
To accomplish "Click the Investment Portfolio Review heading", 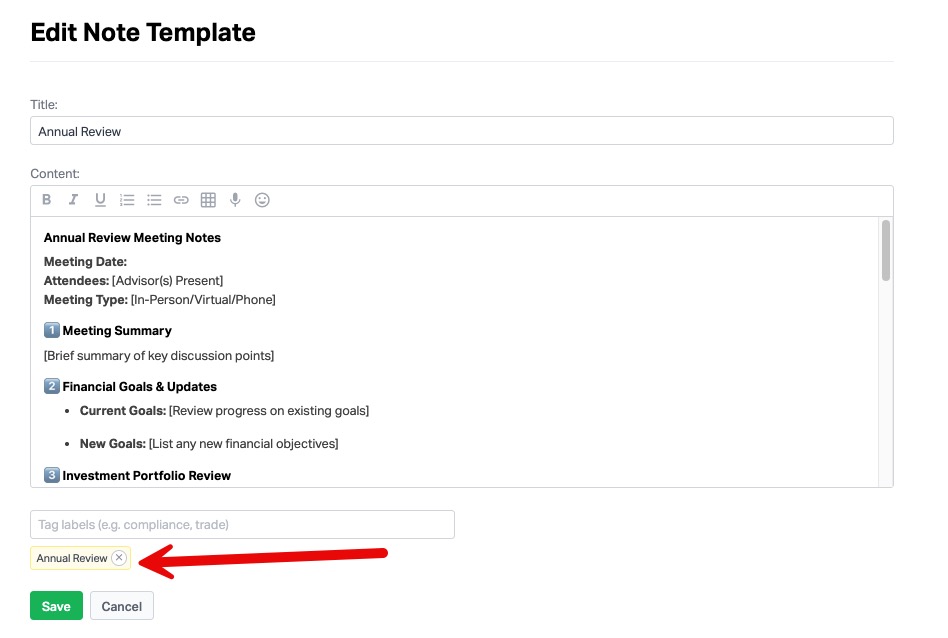I will (x=146, y=476).
